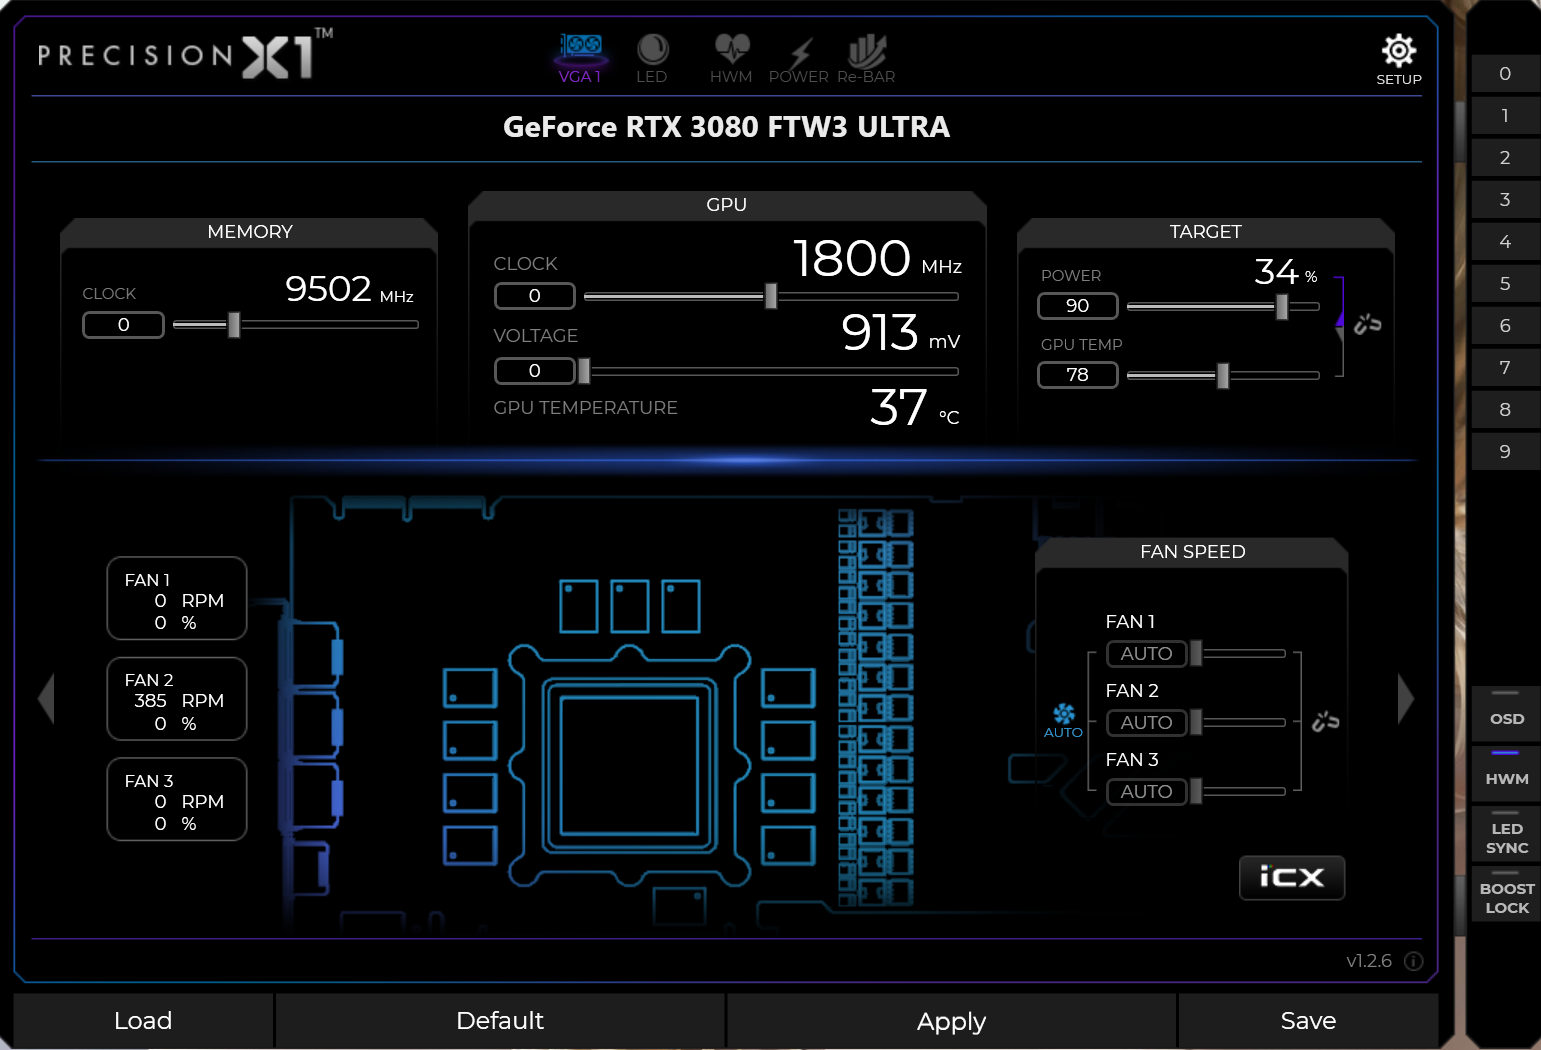This screenshot has height=1050, width=1541.
Task: Toggle the fan speed link icon
Action: [x=1325, y=721]
